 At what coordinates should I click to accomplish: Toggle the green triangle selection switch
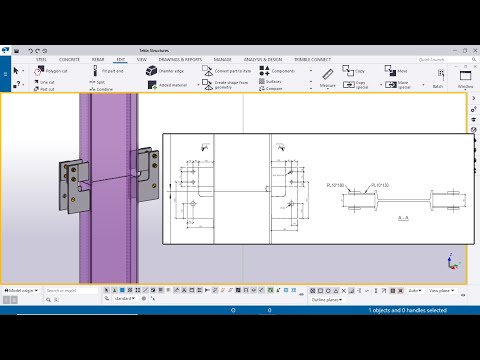click(x=114, y=290)
